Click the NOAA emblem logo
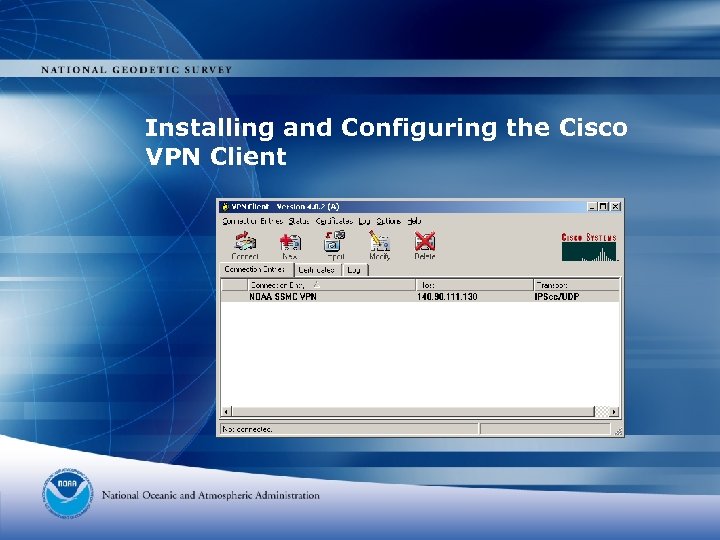The height and width of the screenshot is (540, 720). pyautogui.click(x=68, y=494)
